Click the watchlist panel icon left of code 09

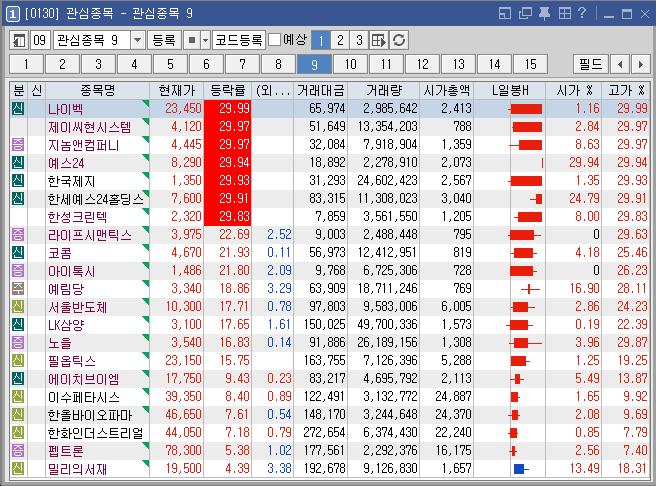click(x=19, y=40)
